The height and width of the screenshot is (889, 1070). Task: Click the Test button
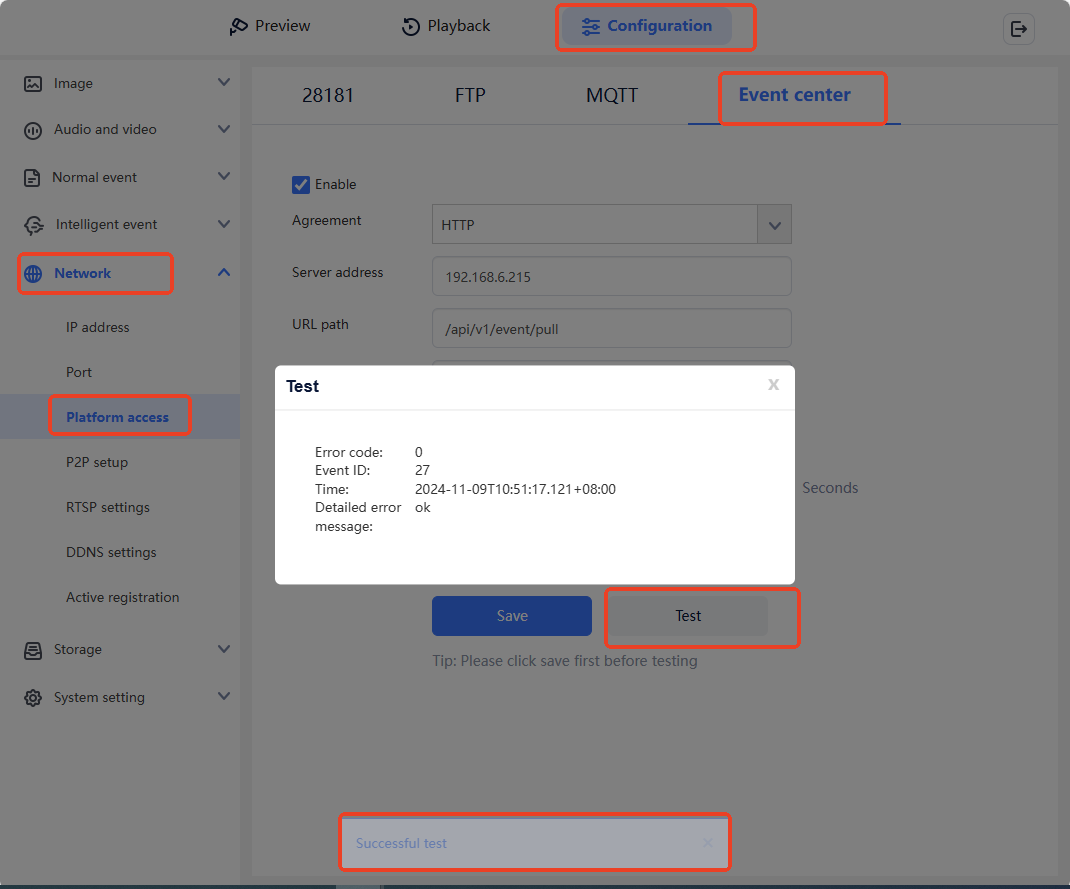(x=688, y=616)
